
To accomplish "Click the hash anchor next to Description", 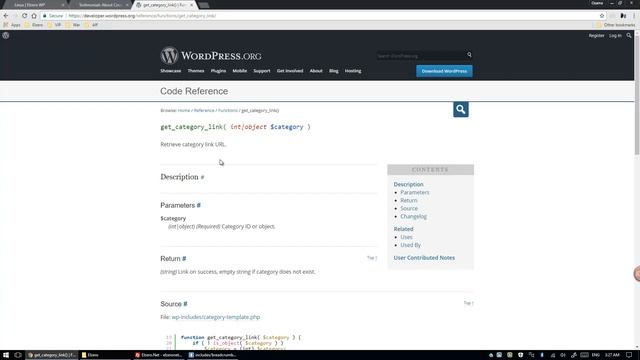I will (202, 177).
